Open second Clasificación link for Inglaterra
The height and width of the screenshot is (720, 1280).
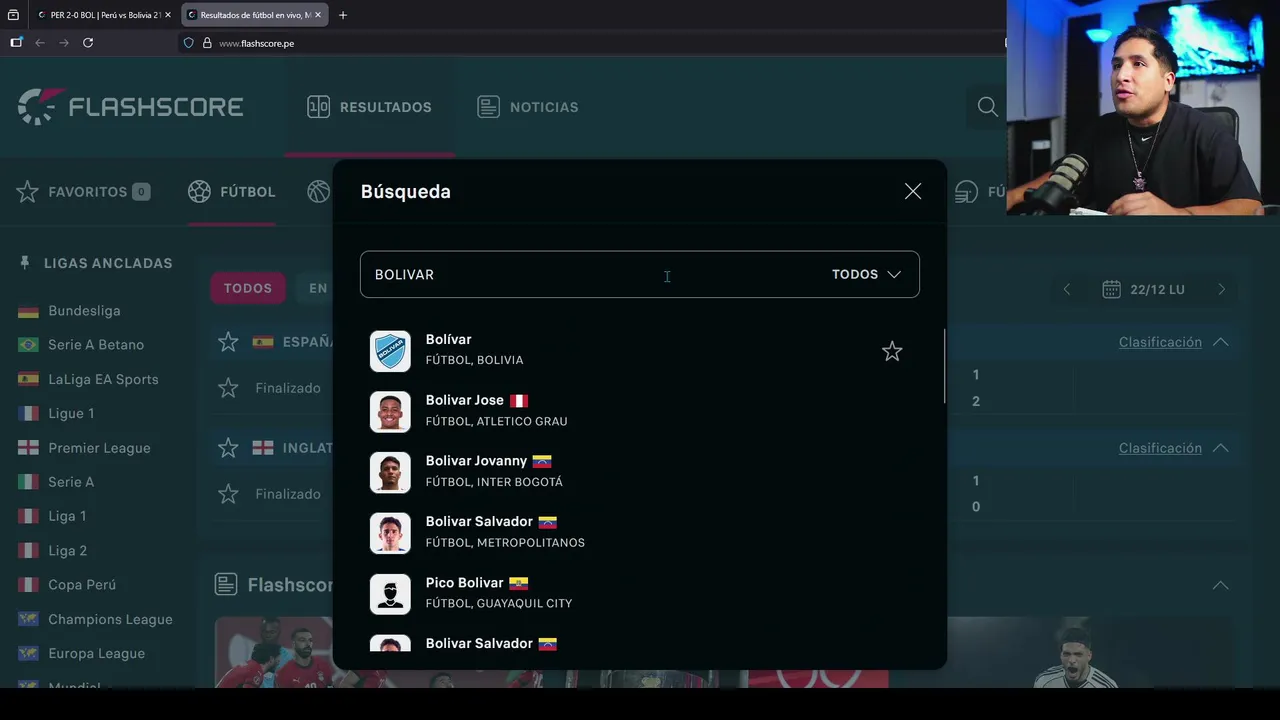click(1160, 448)
